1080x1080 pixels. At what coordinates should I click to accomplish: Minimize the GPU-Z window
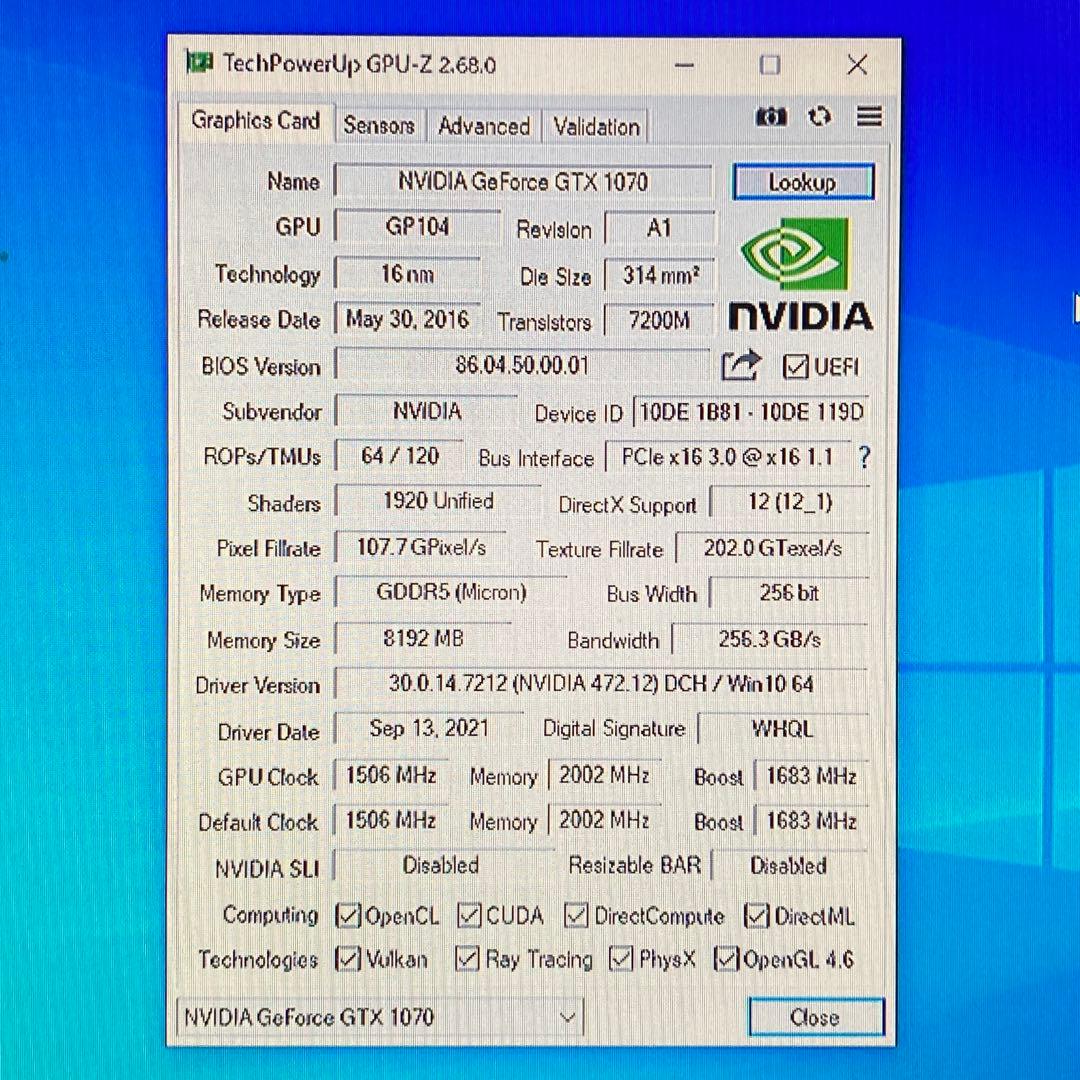click(684, 65)
